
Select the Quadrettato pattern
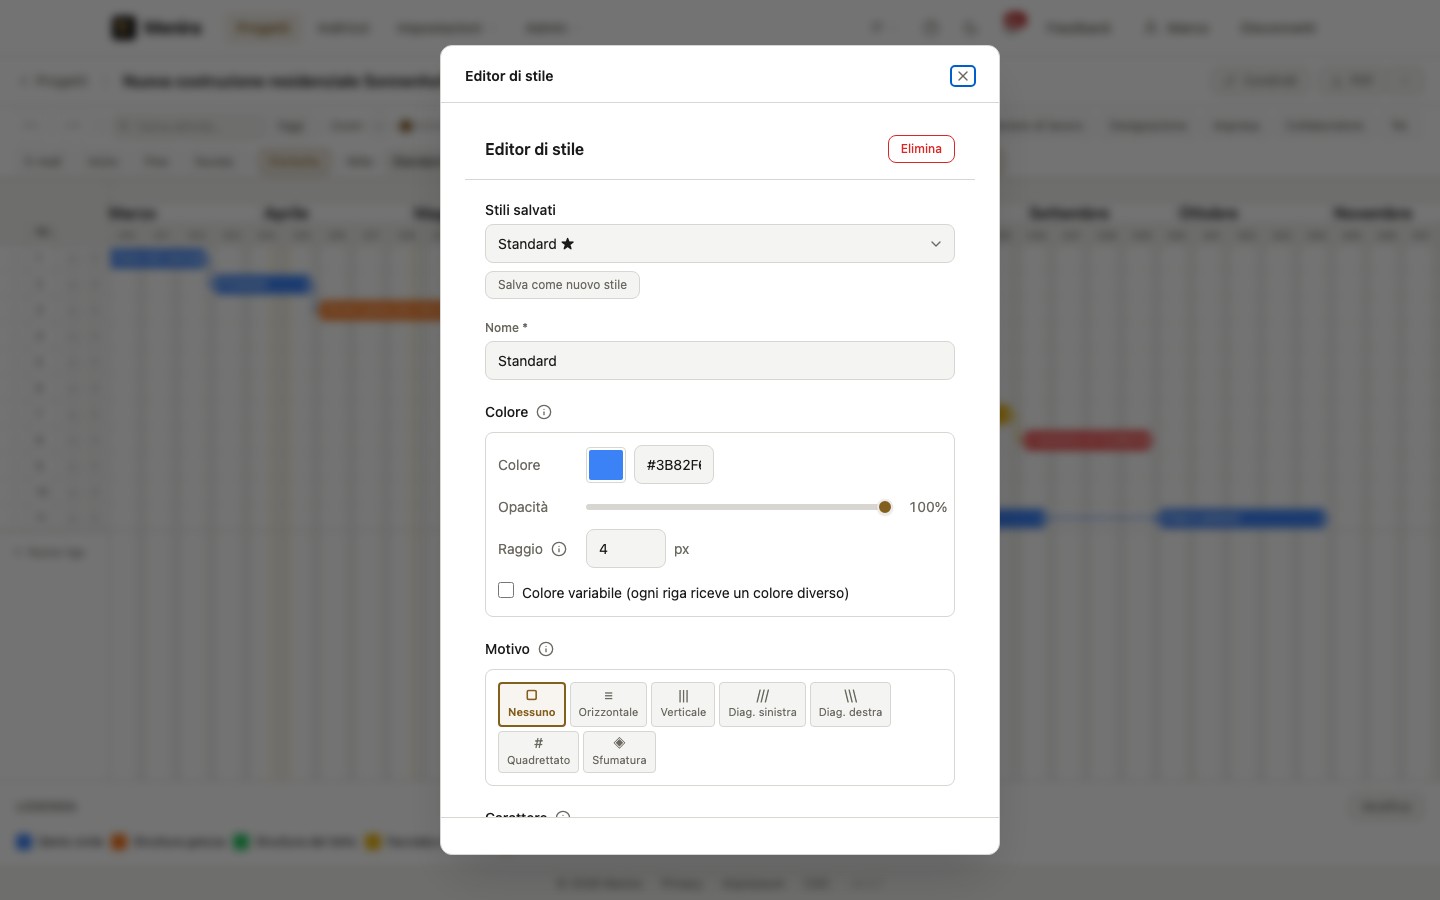(x=538, y=752)
